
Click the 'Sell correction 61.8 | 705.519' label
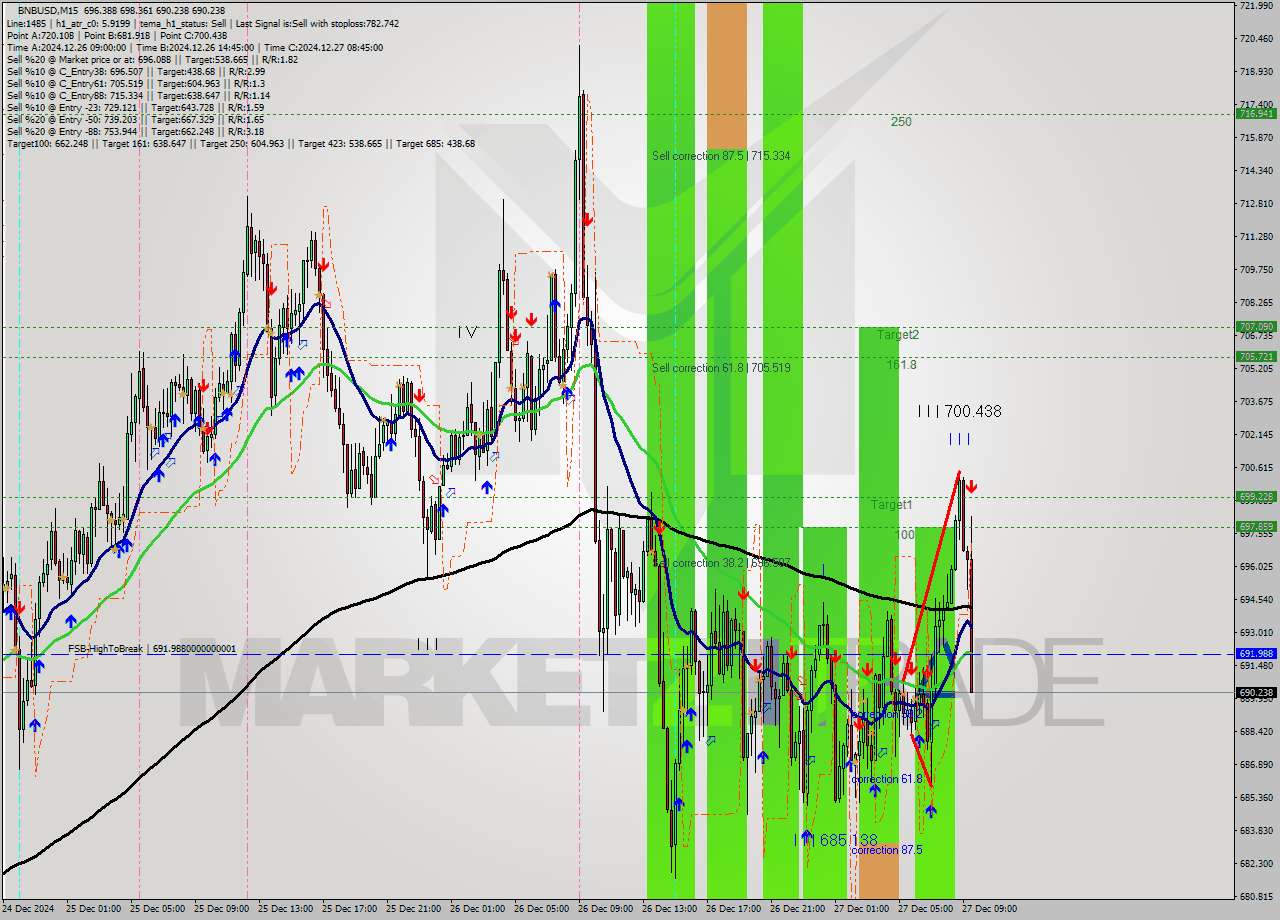[x=721, y=368]
